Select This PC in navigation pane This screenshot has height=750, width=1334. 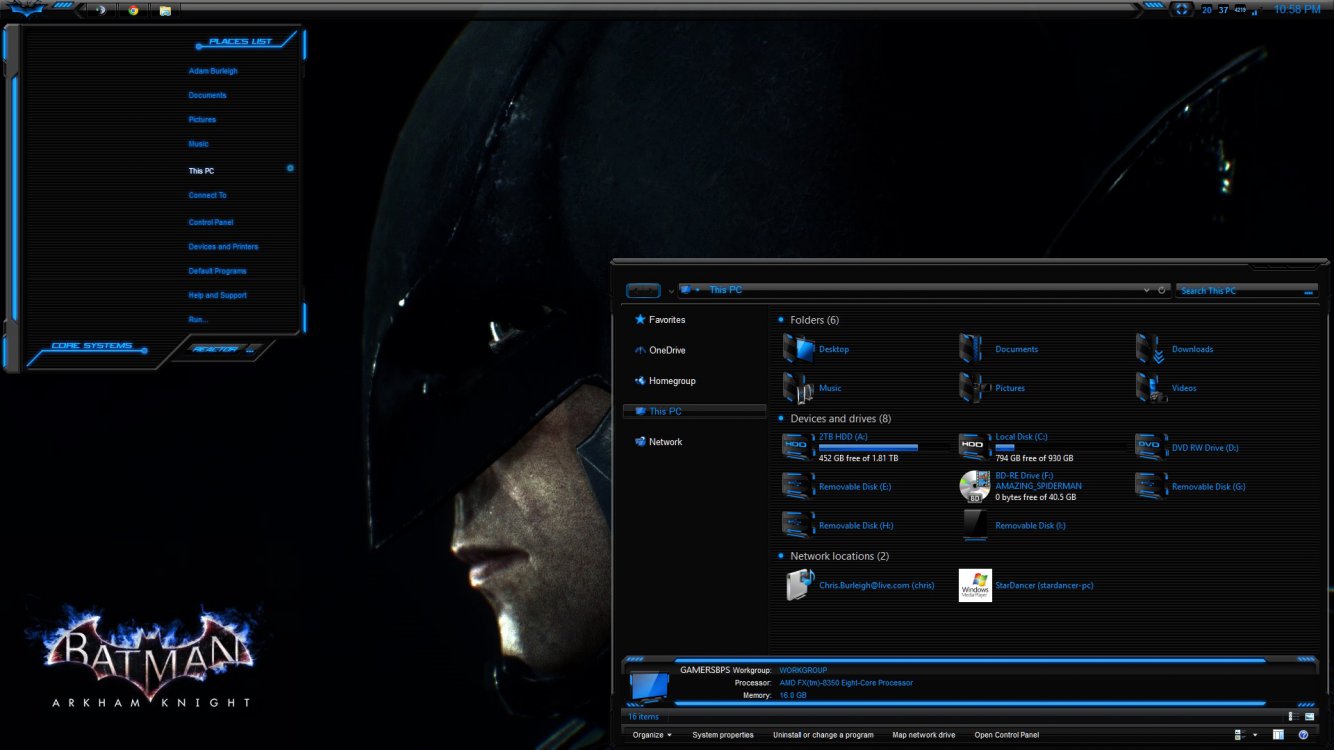point(694,411)
